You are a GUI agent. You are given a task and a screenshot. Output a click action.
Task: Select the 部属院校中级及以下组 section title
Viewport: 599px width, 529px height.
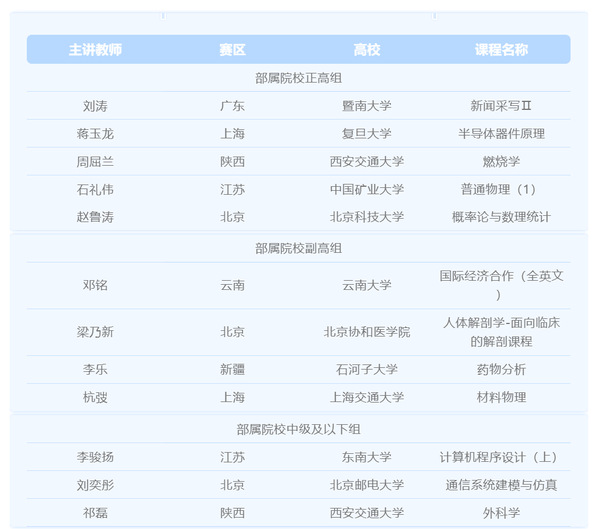point(298,429)
